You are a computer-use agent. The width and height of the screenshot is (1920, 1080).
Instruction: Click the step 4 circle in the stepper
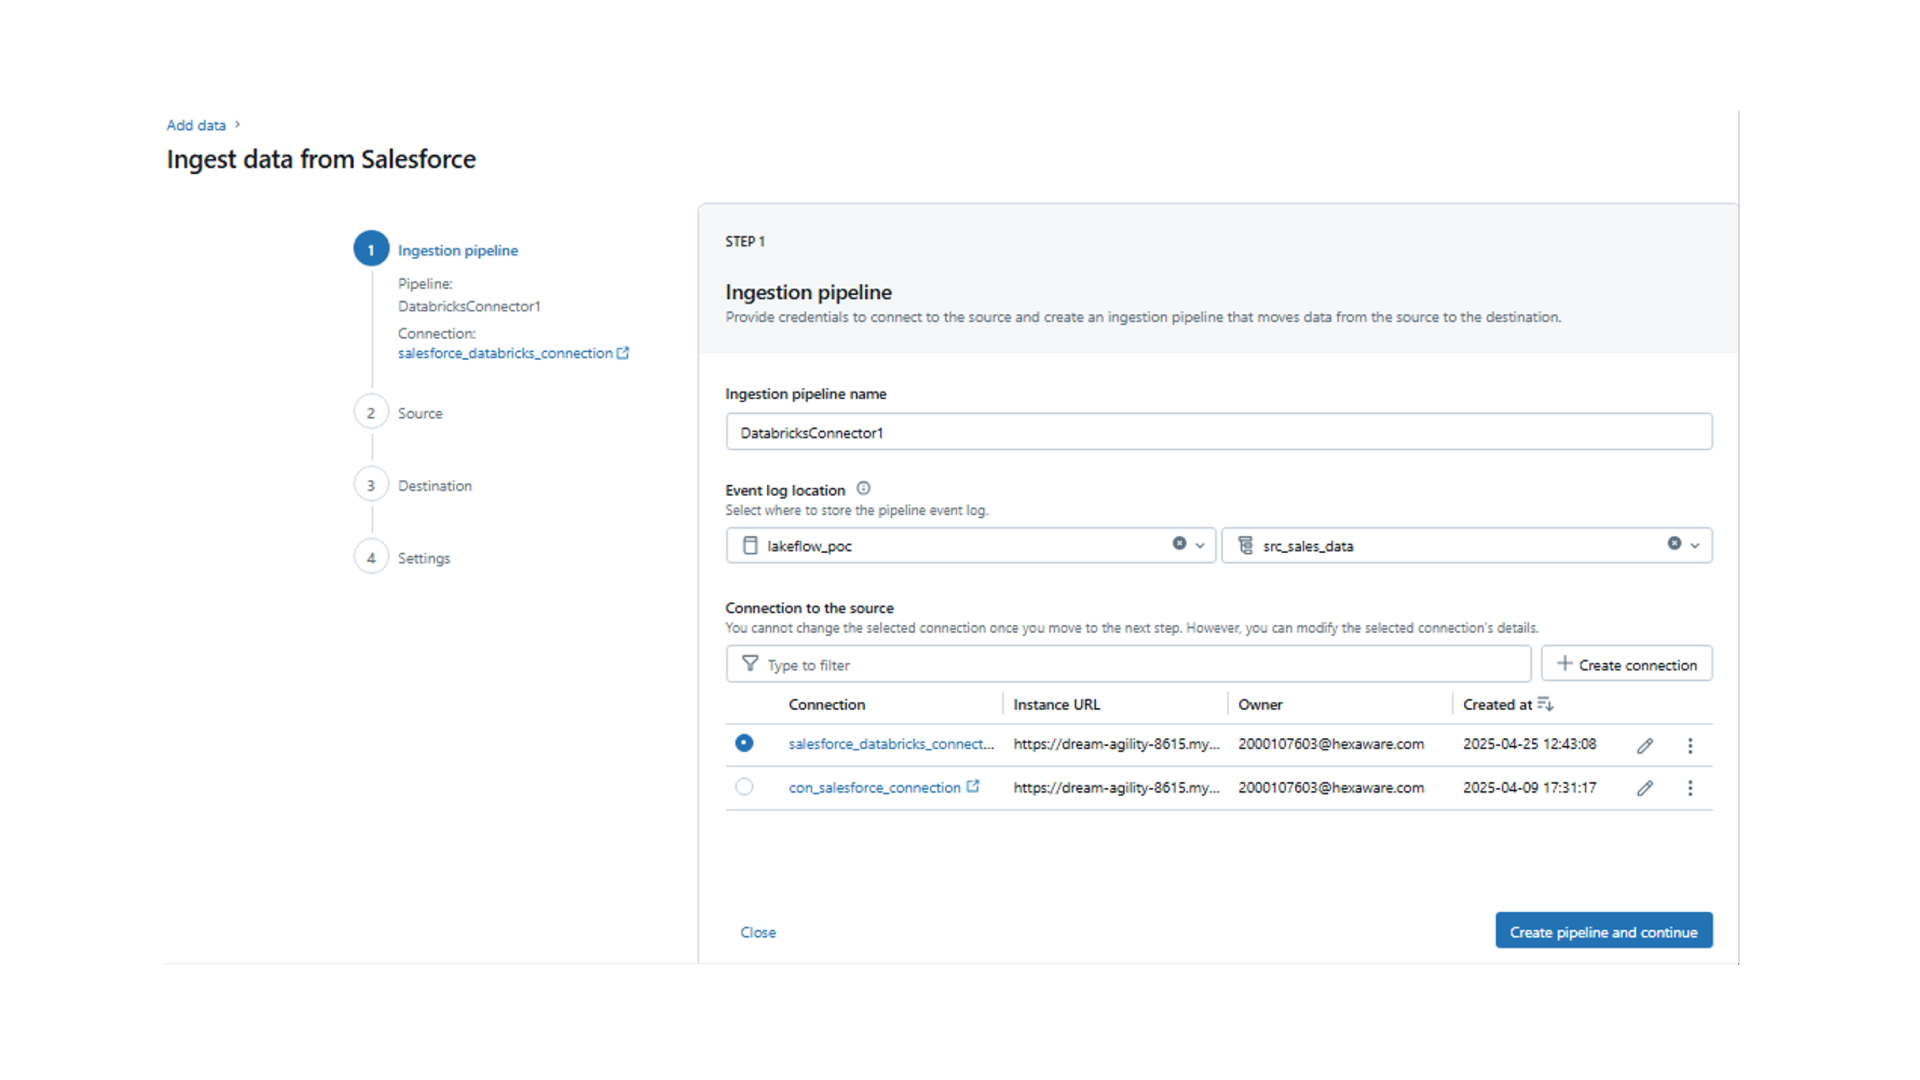pos(371,557)
